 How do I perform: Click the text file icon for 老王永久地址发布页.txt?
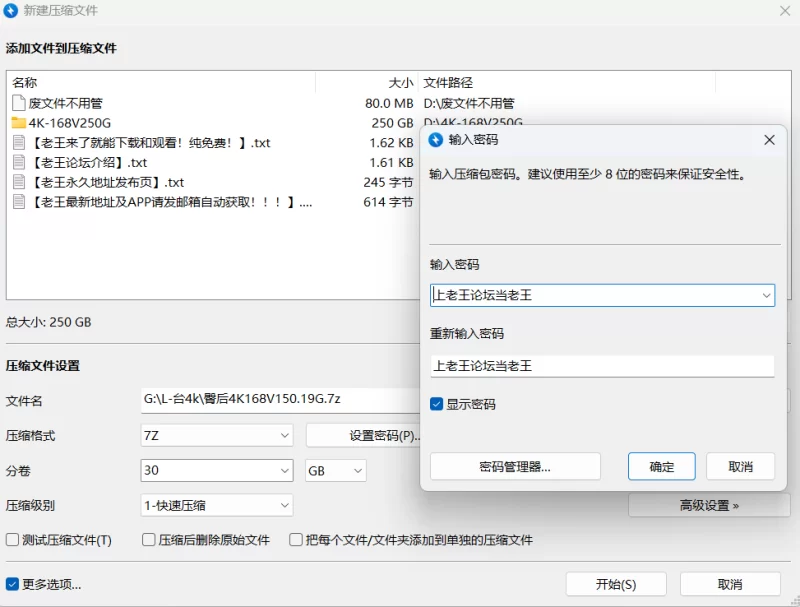click(x=19, y=182)
